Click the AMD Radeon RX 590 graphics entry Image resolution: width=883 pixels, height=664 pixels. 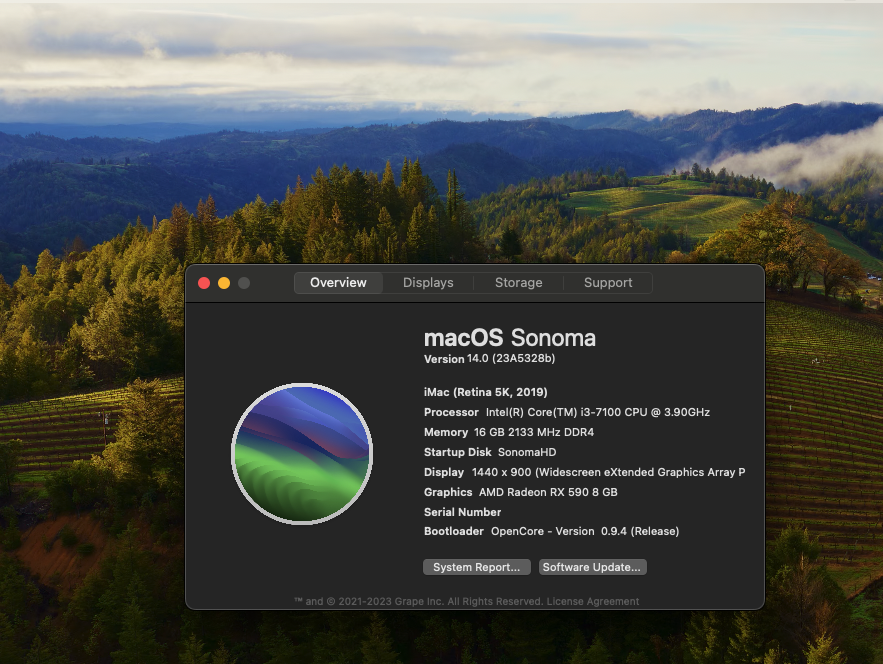[547, 492]
